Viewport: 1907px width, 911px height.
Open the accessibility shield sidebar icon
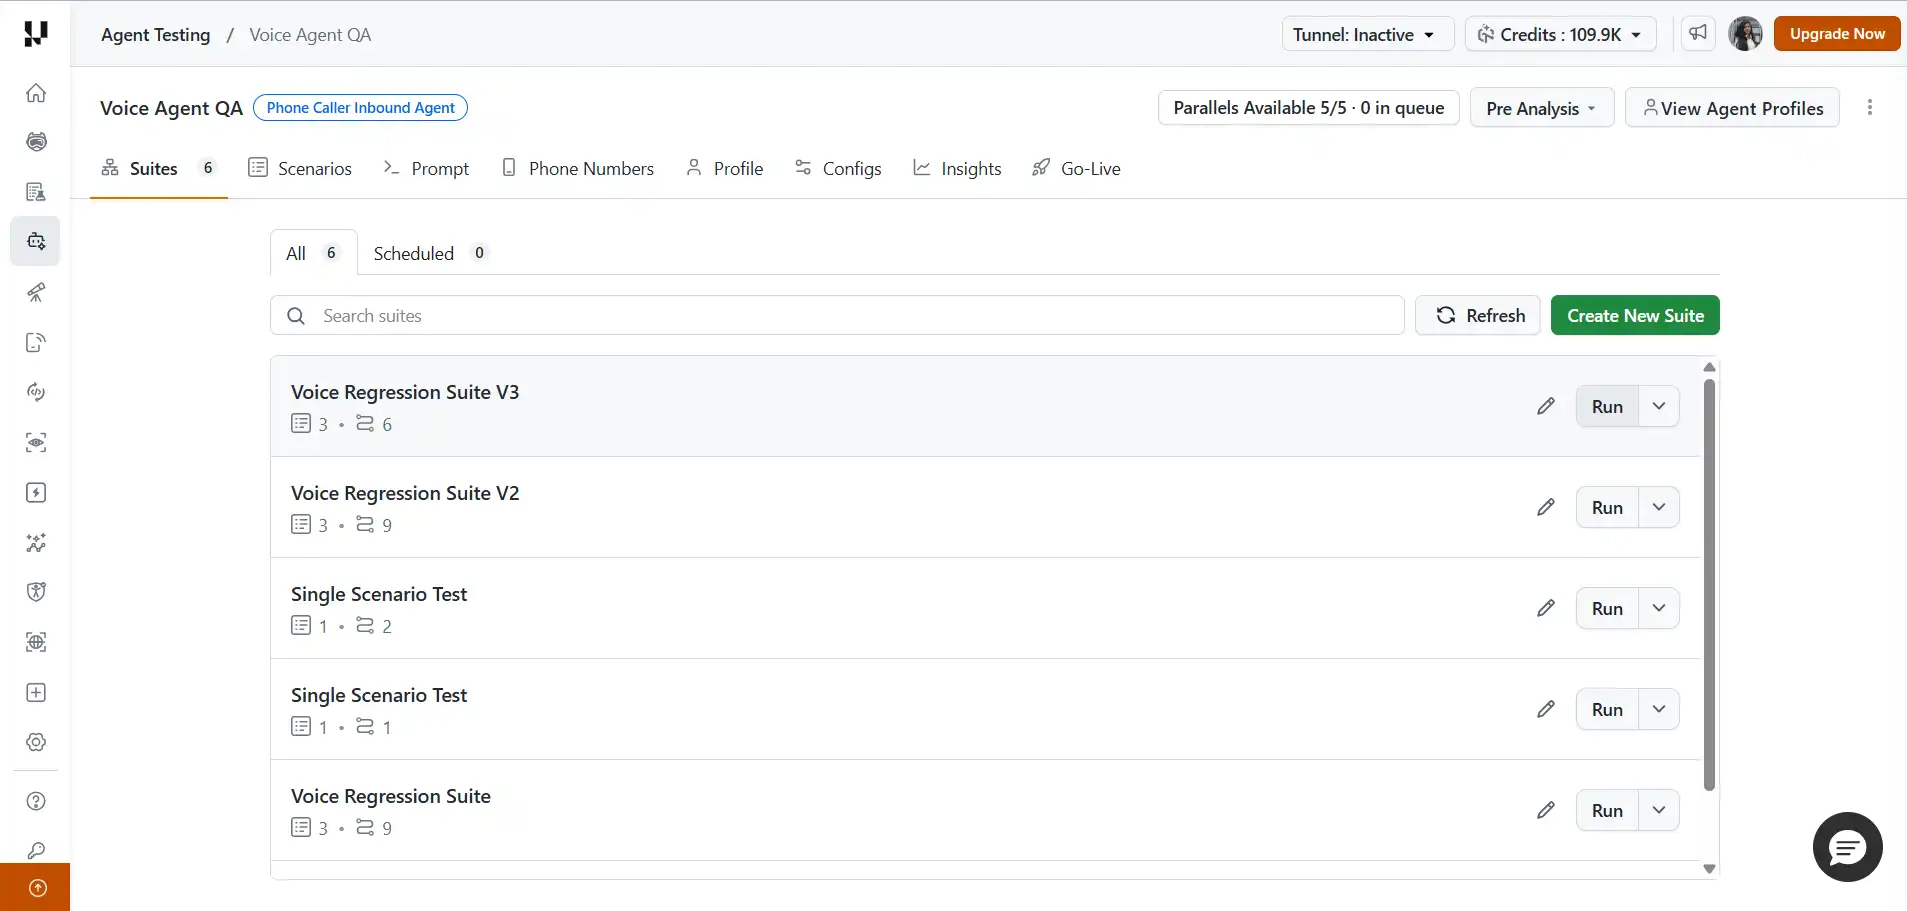(36, 592)
